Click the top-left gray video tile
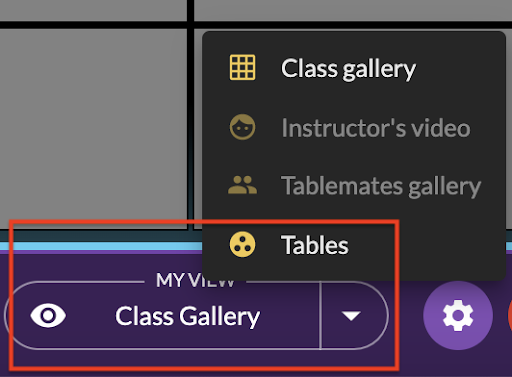This screenshot has width=512, height=377. coord(93,10)
